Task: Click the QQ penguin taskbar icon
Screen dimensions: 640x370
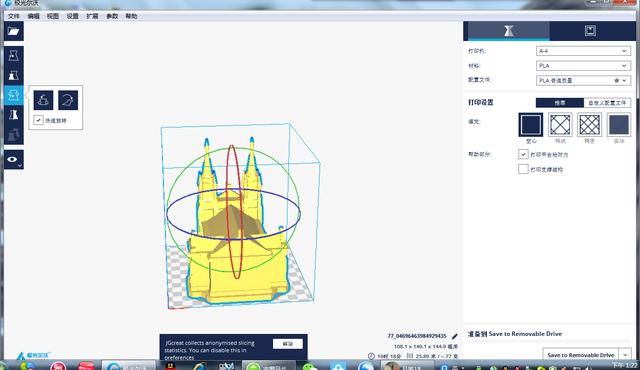Action: pos(171,366)
